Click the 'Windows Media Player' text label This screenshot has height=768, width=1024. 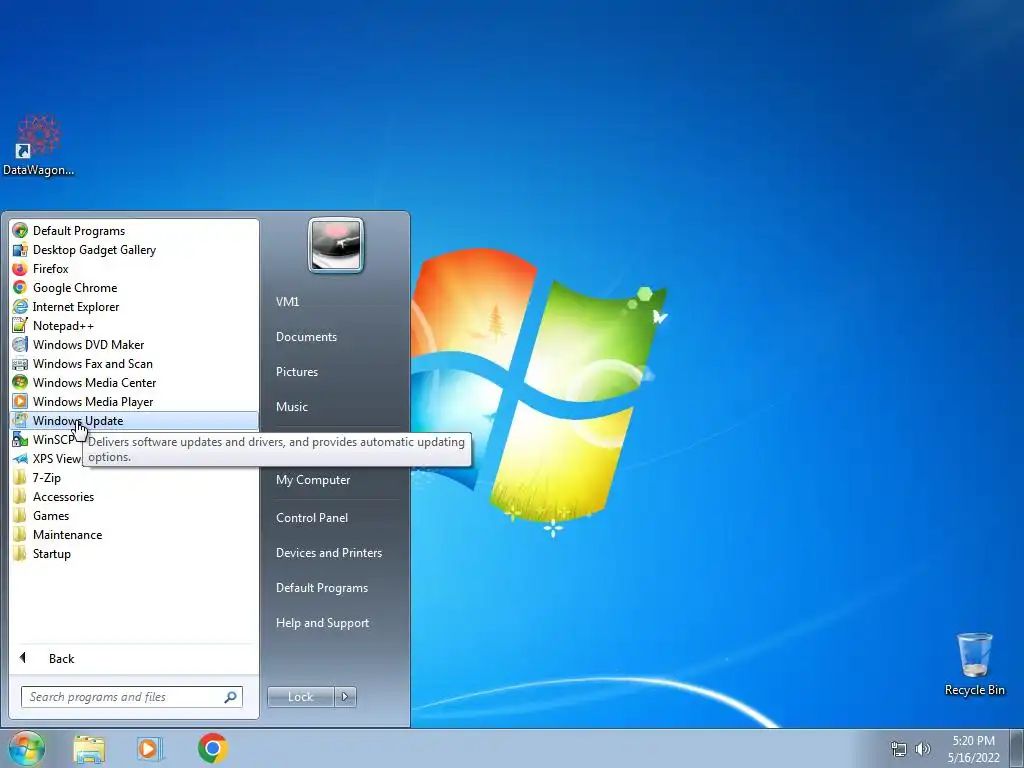pyautogui.click(x=93, y=402)
